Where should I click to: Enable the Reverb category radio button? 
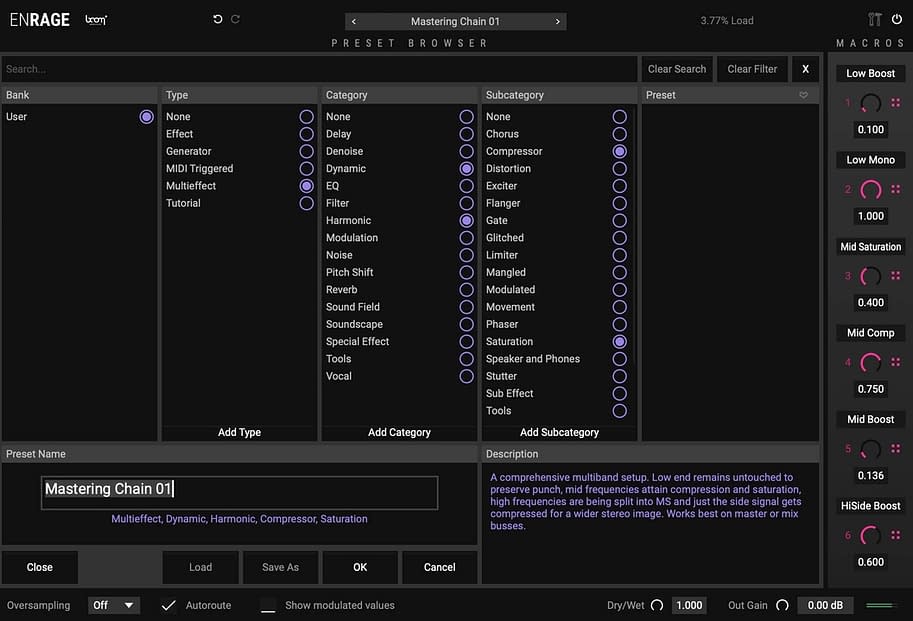point(466,290)
